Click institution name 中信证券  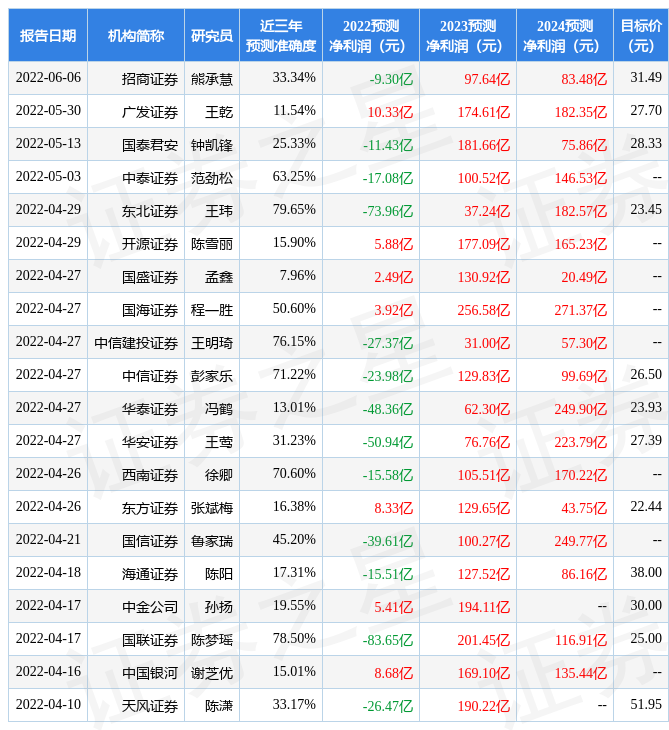[150, 377]
